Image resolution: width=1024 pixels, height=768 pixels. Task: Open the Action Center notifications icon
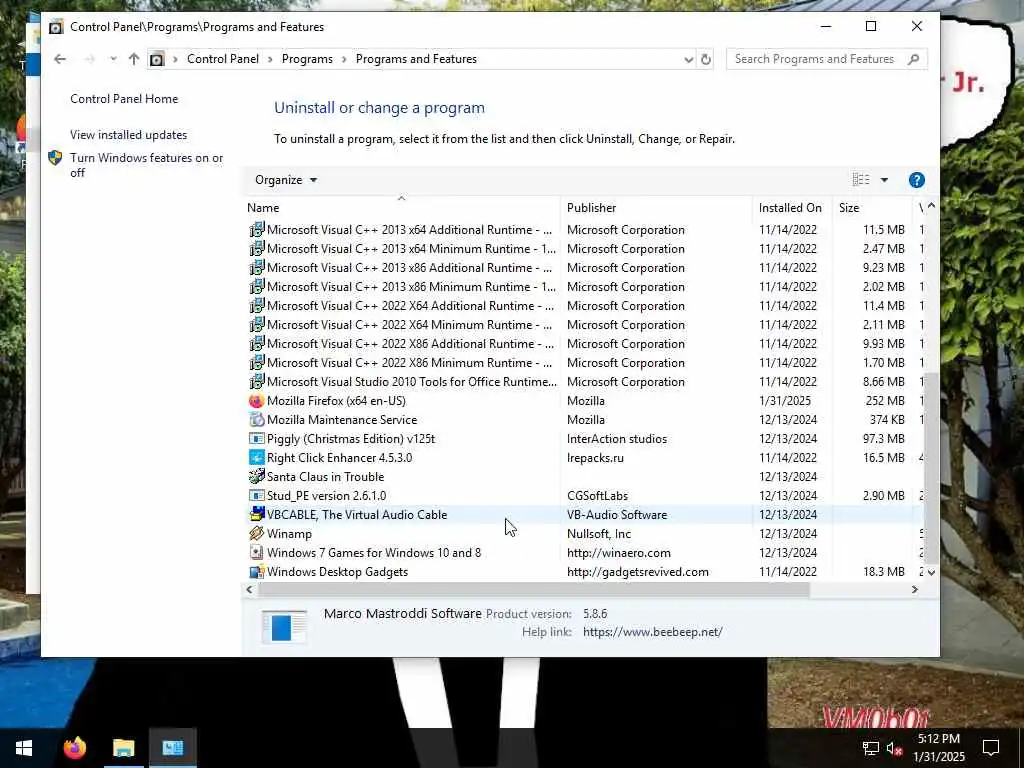[991, 748]
